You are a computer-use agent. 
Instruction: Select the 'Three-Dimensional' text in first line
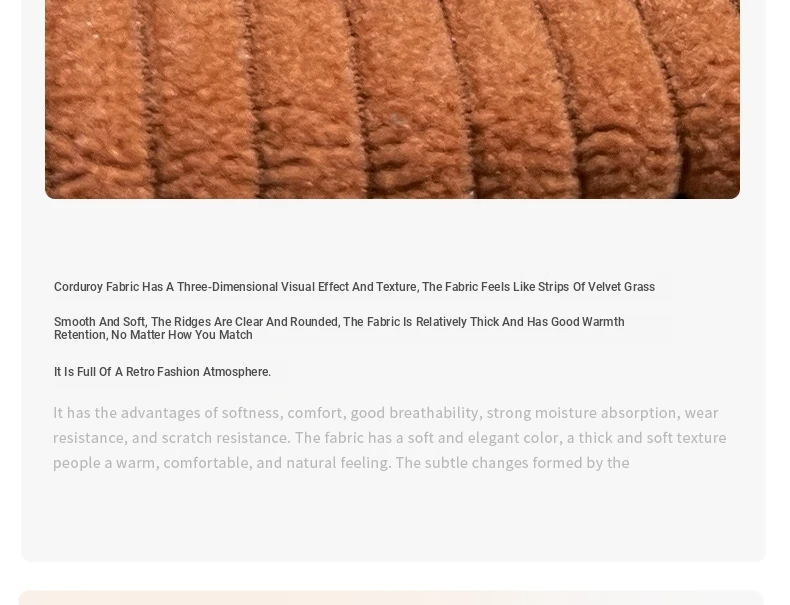click(x=227, y=287)
